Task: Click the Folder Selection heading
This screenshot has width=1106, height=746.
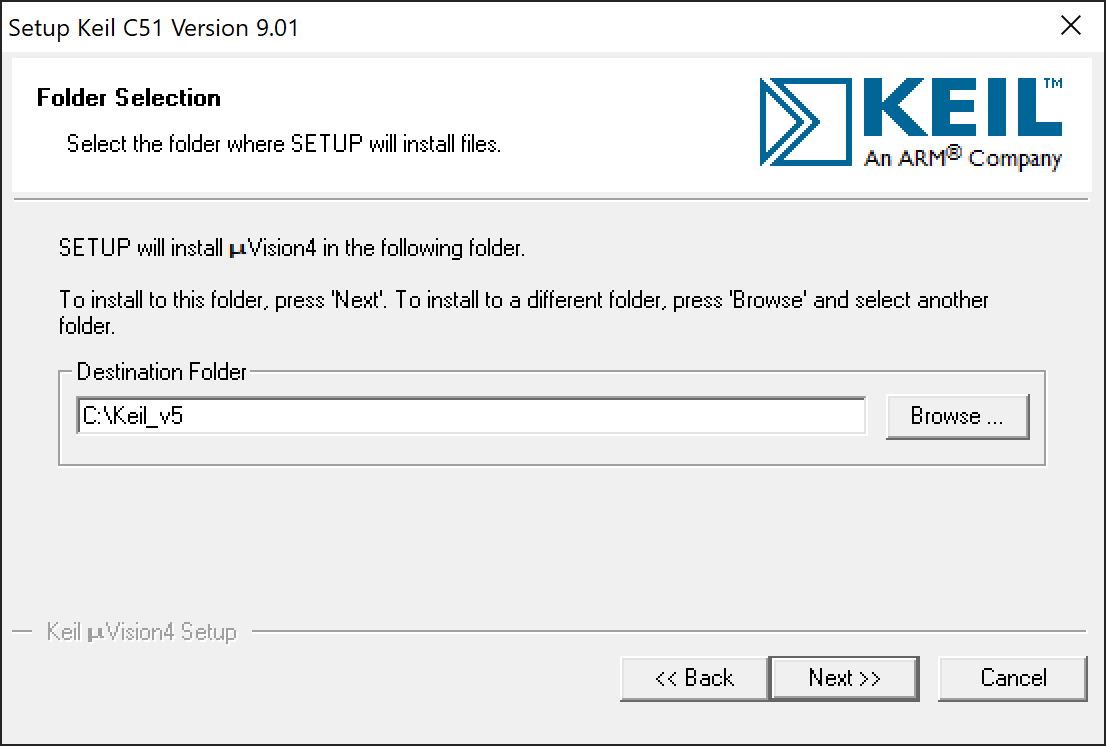Action: pos(127,98)
